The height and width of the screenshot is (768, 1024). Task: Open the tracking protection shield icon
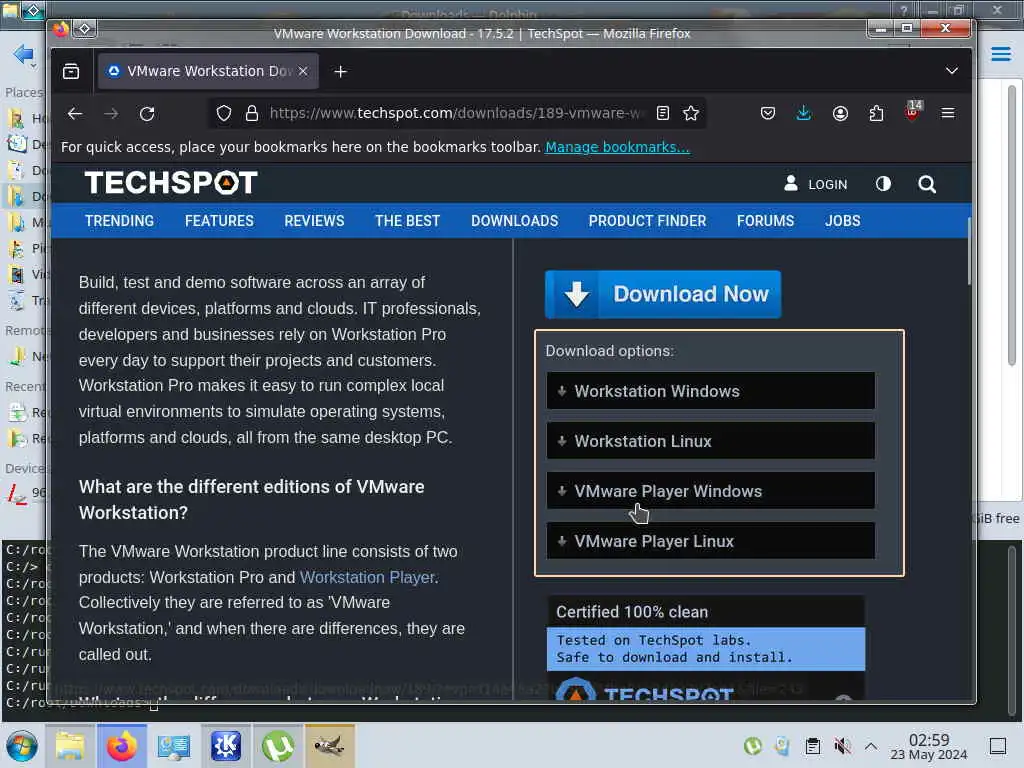click(224, 114)
